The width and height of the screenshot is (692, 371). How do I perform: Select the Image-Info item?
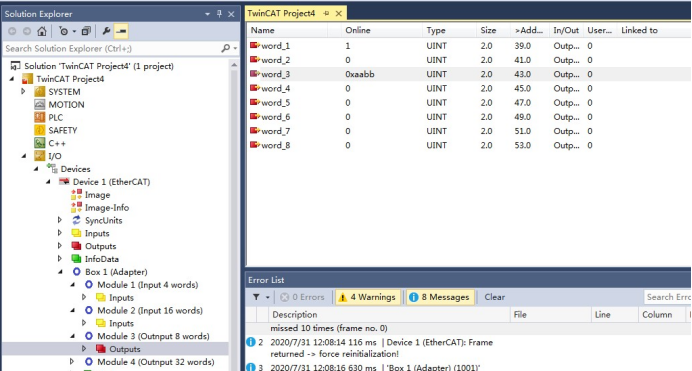107,207
